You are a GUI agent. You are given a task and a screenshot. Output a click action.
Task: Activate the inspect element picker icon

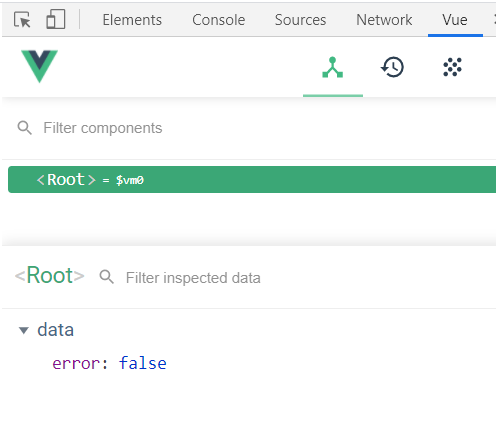(22, 19)
